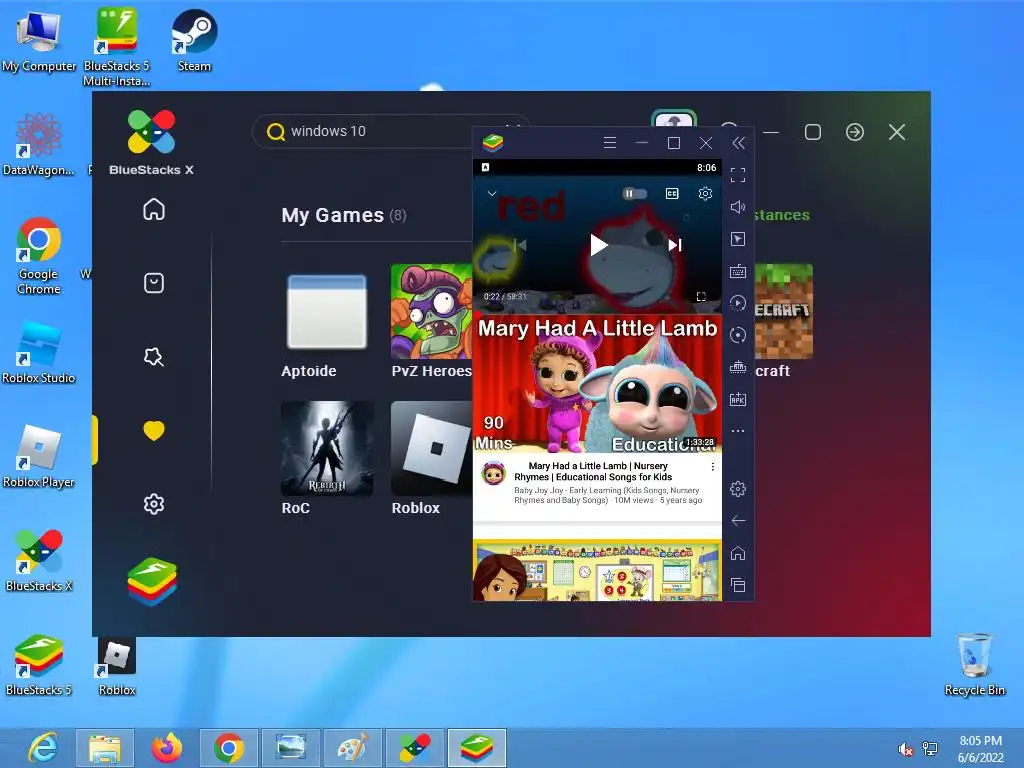Click the search magnifier icon in BlueStacks X
This screenshot has width=1024, height=768.
pyautogui.click(x=276, y=131)
